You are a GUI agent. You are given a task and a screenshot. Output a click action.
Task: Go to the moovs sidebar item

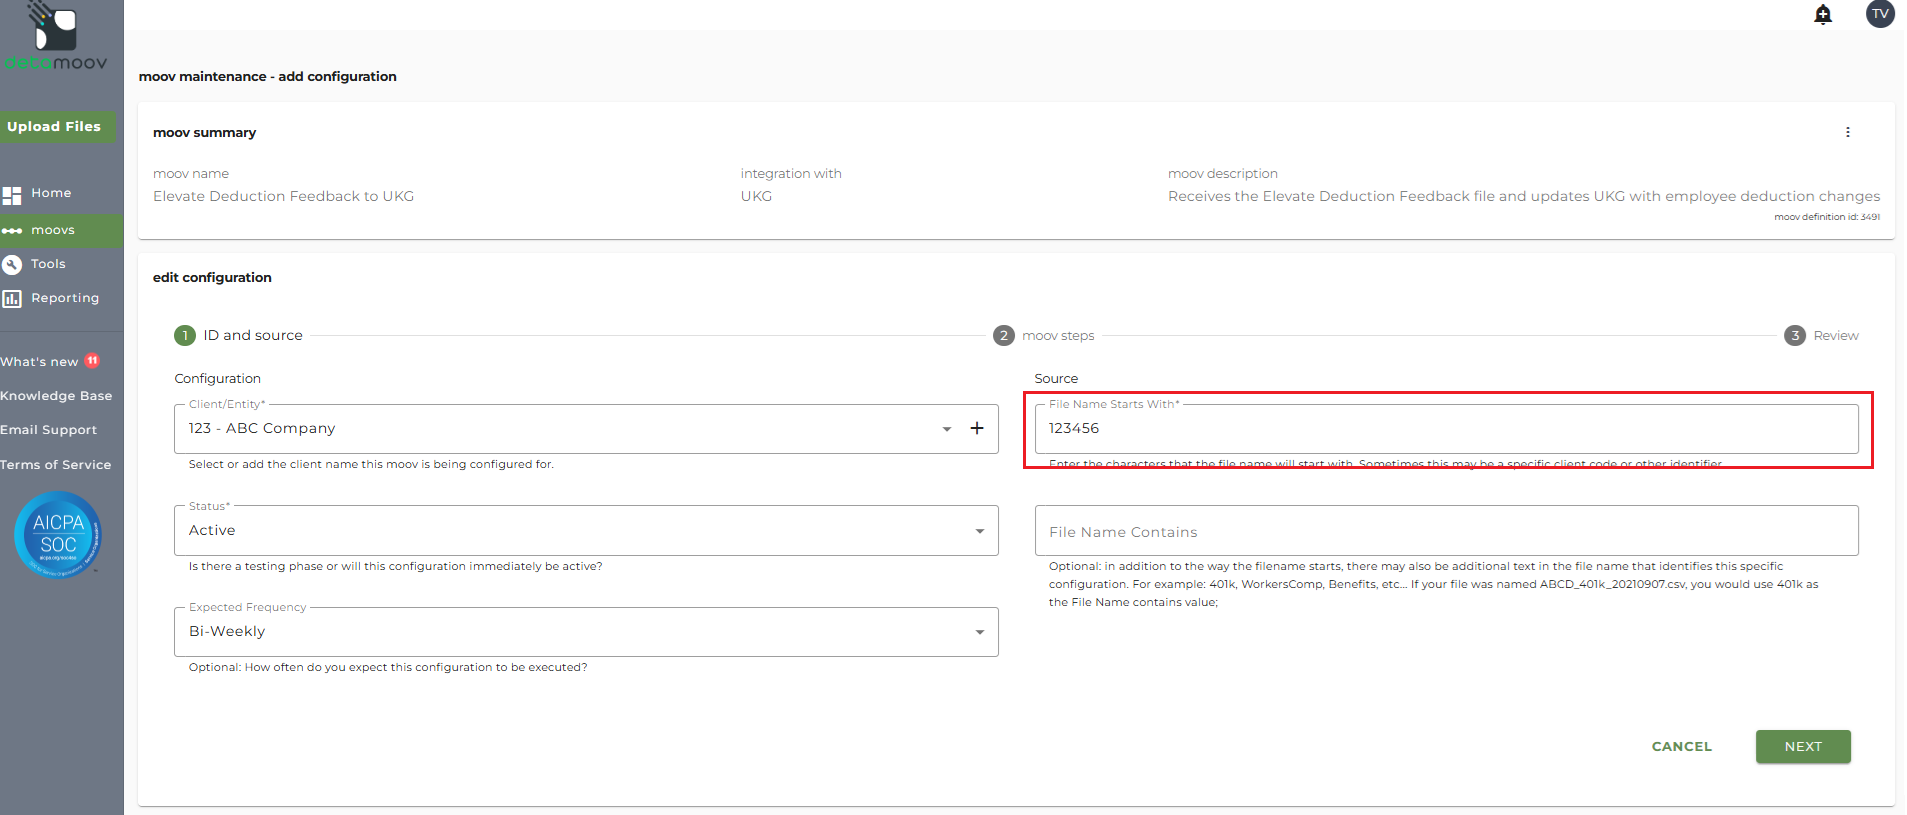click(53, 230)
